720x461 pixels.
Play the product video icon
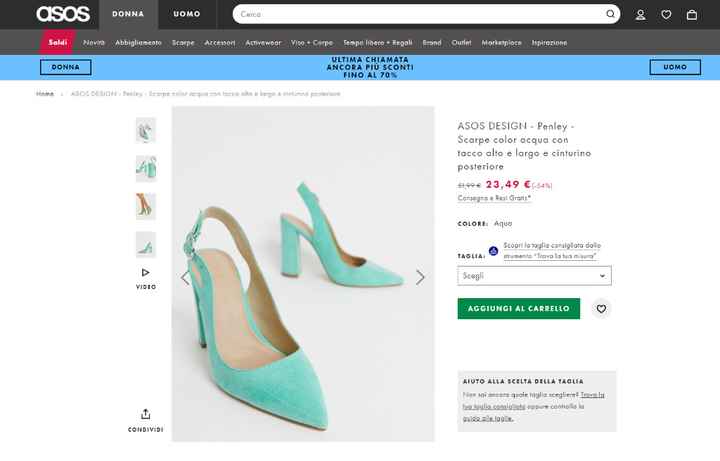(x=146, y=273)
